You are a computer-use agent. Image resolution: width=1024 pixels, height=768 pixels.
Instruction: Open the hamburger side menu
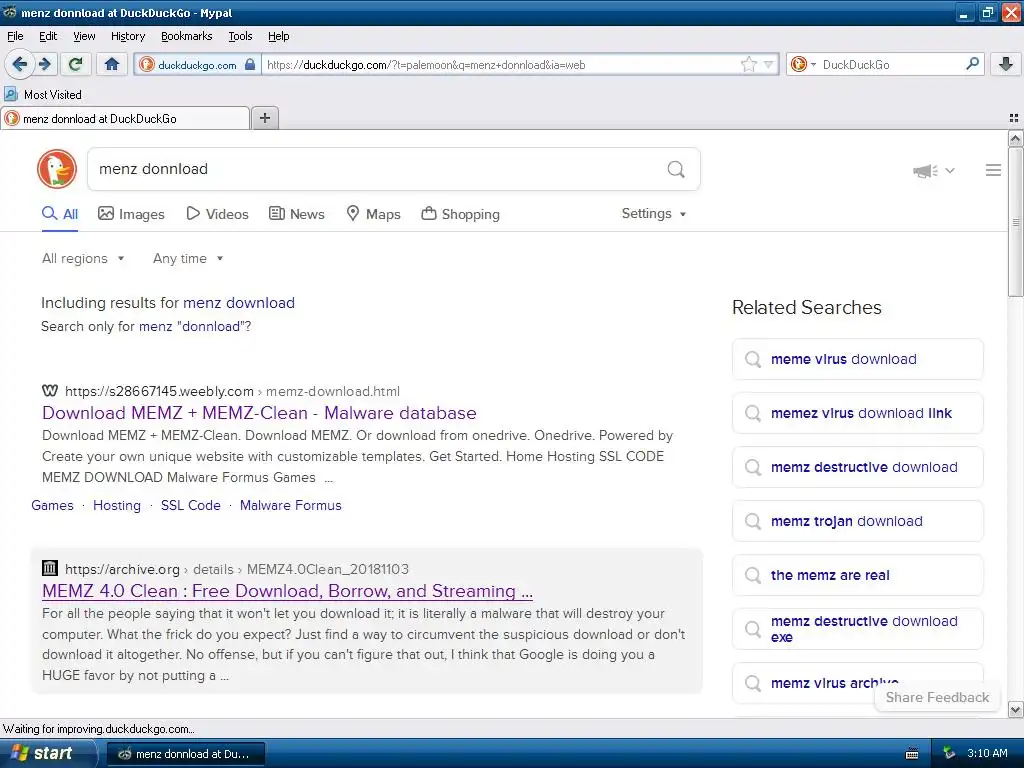[993, 170]
